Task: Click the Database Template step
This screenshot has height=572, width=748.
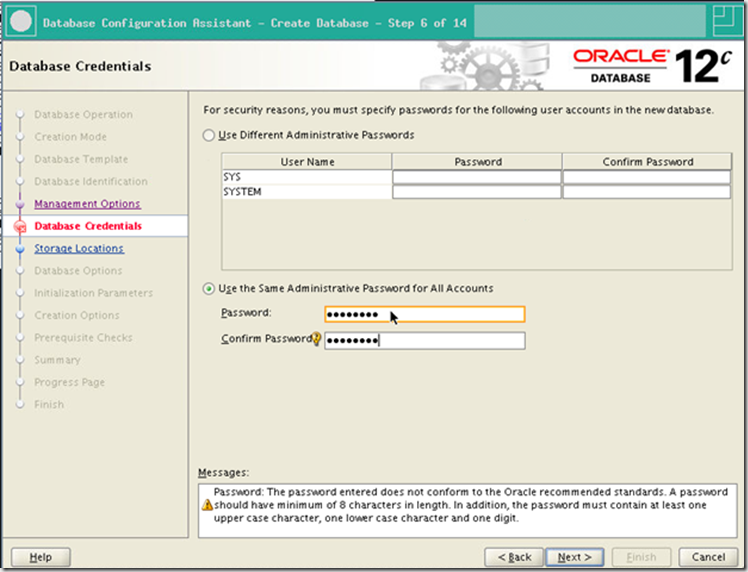Action: coord(81,159)
